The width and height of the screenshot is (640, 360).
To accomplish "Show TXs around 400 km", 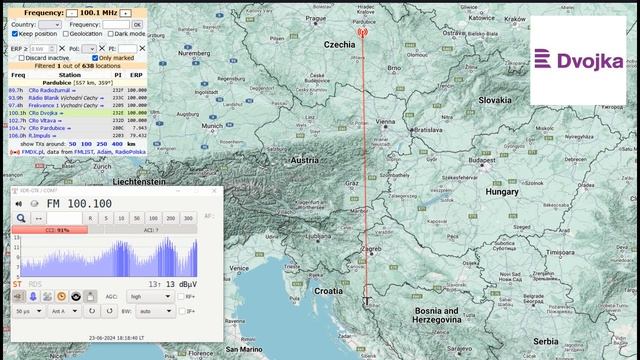I will tap(117, 144).
